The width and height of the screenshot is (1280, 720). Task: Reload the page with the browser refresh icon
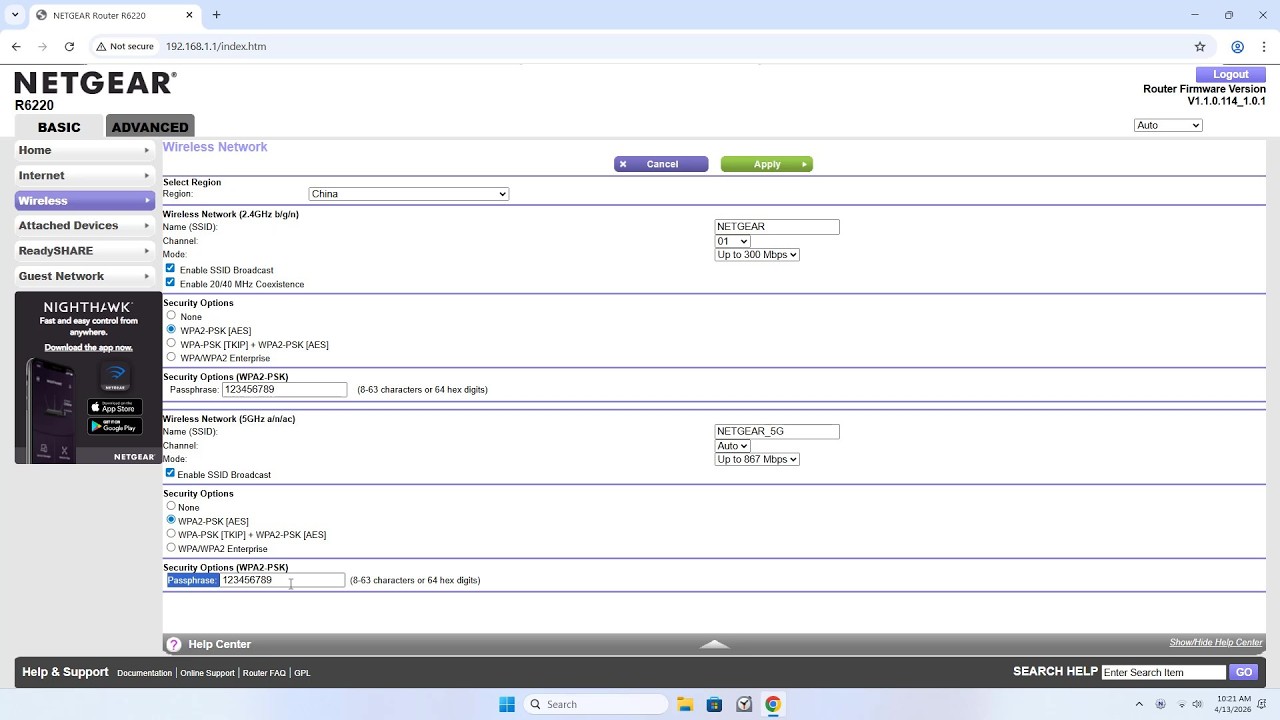pyautogui.click(x=69, y=46)
